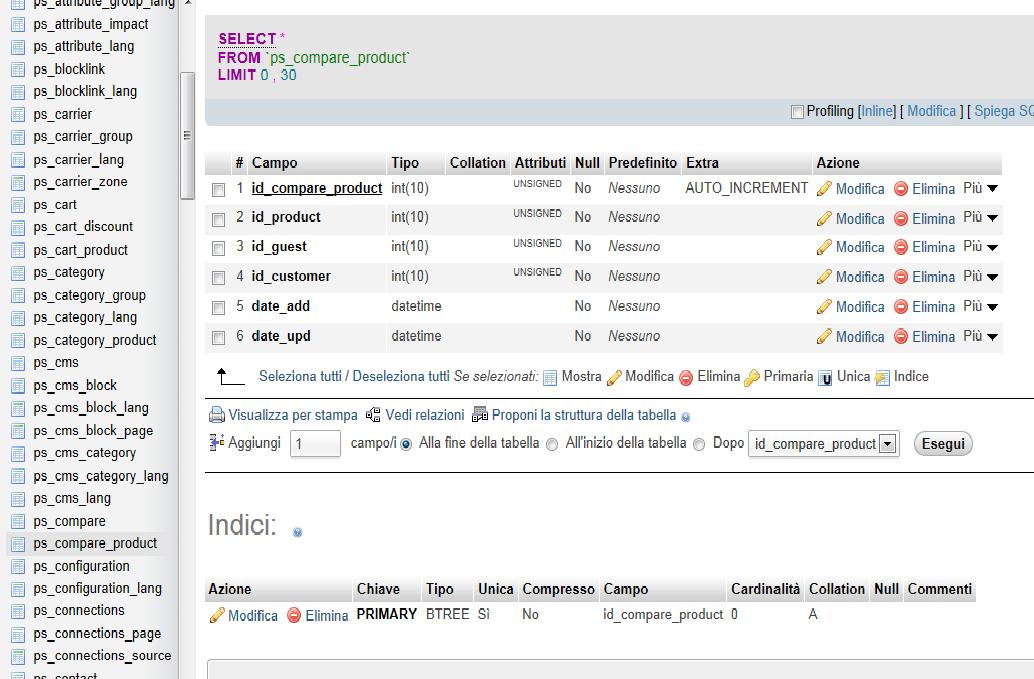Open Più dropdown for date_add row

[981, 307]
